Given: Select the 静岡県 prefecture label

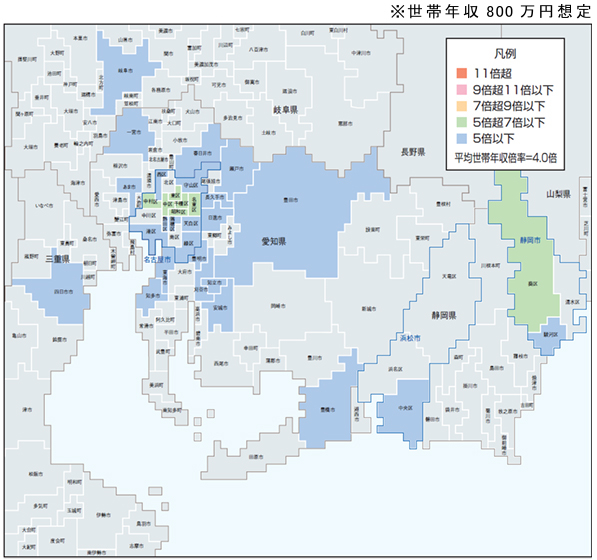Looking at the screenshot, I should (444, 315).
